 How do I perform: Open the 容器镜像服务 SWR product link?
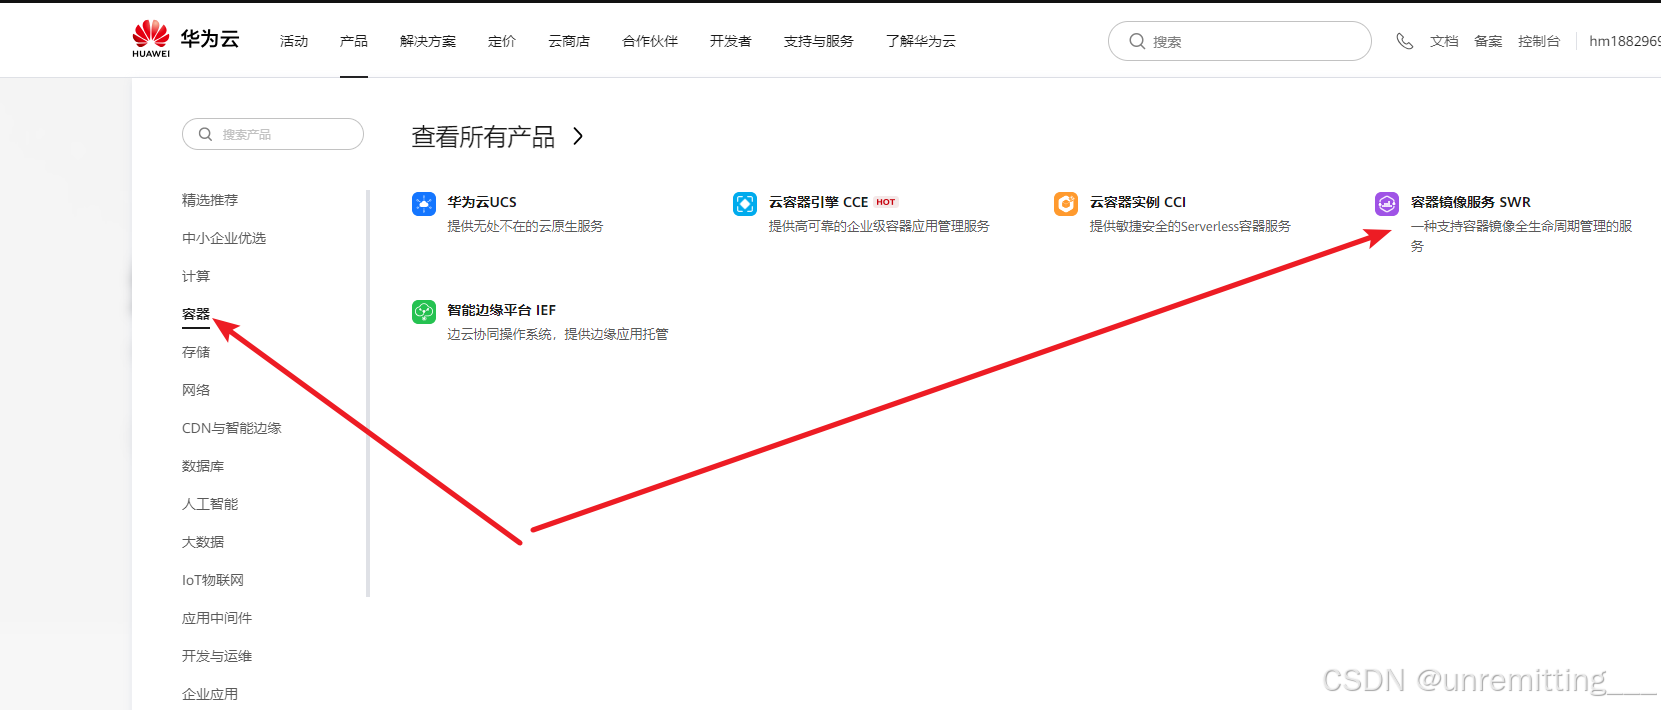click(x=1470, y=202)
